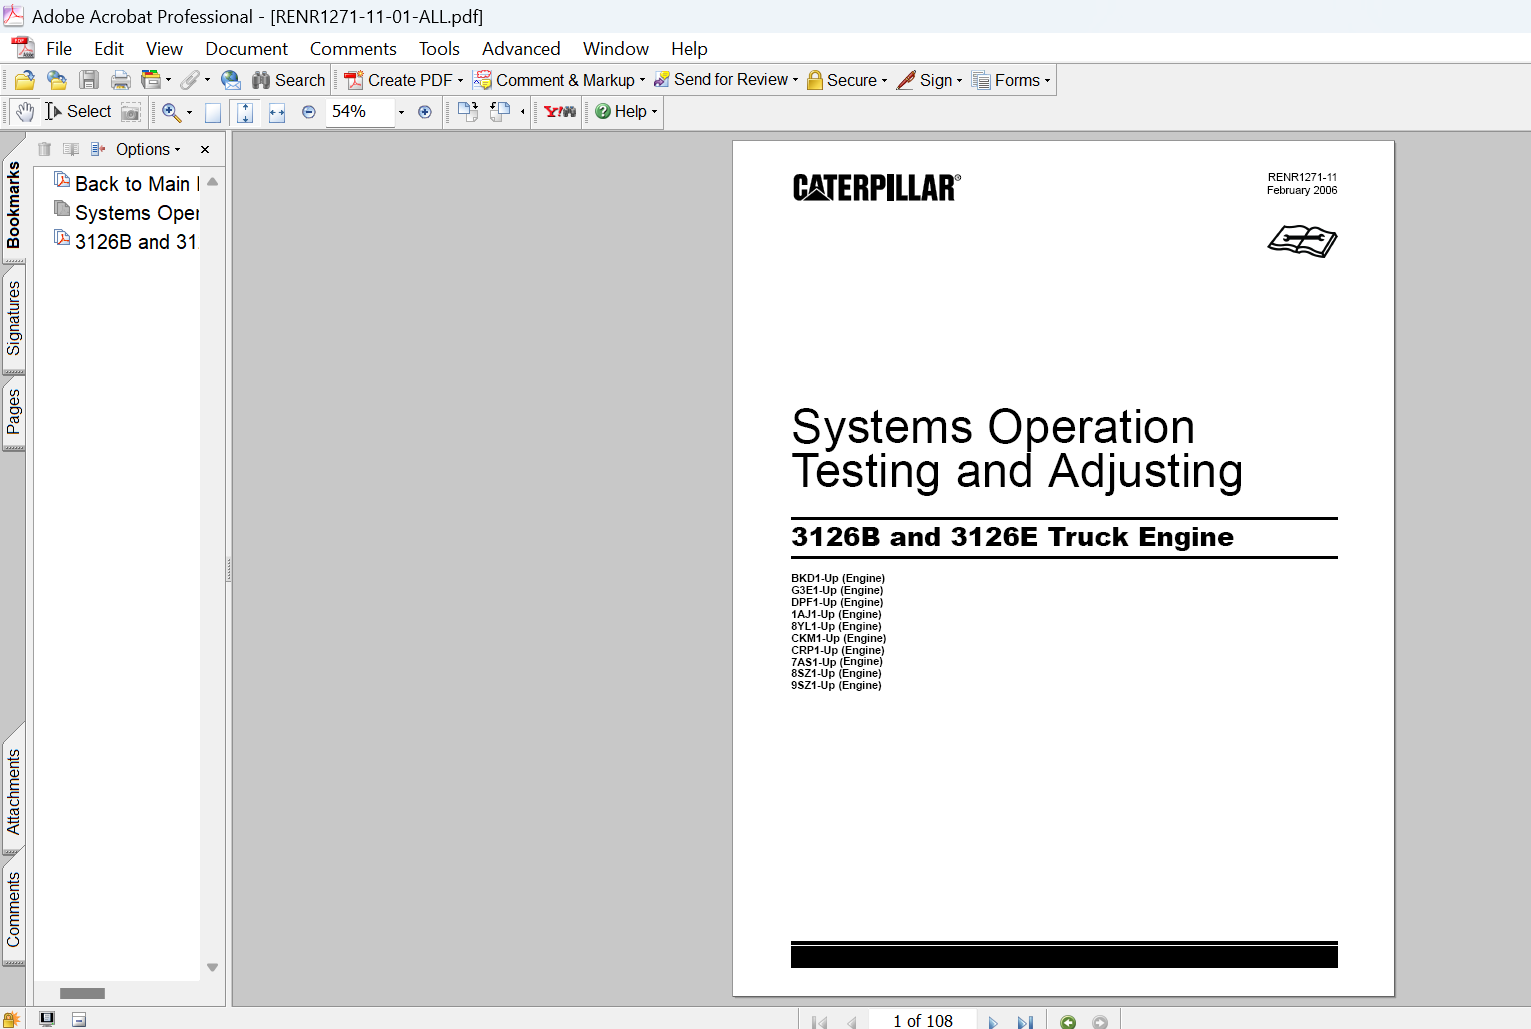The image size is (1531, 1029).
Task: Click the paperclip Attach a File icon
Action: (x=190, y=80)
